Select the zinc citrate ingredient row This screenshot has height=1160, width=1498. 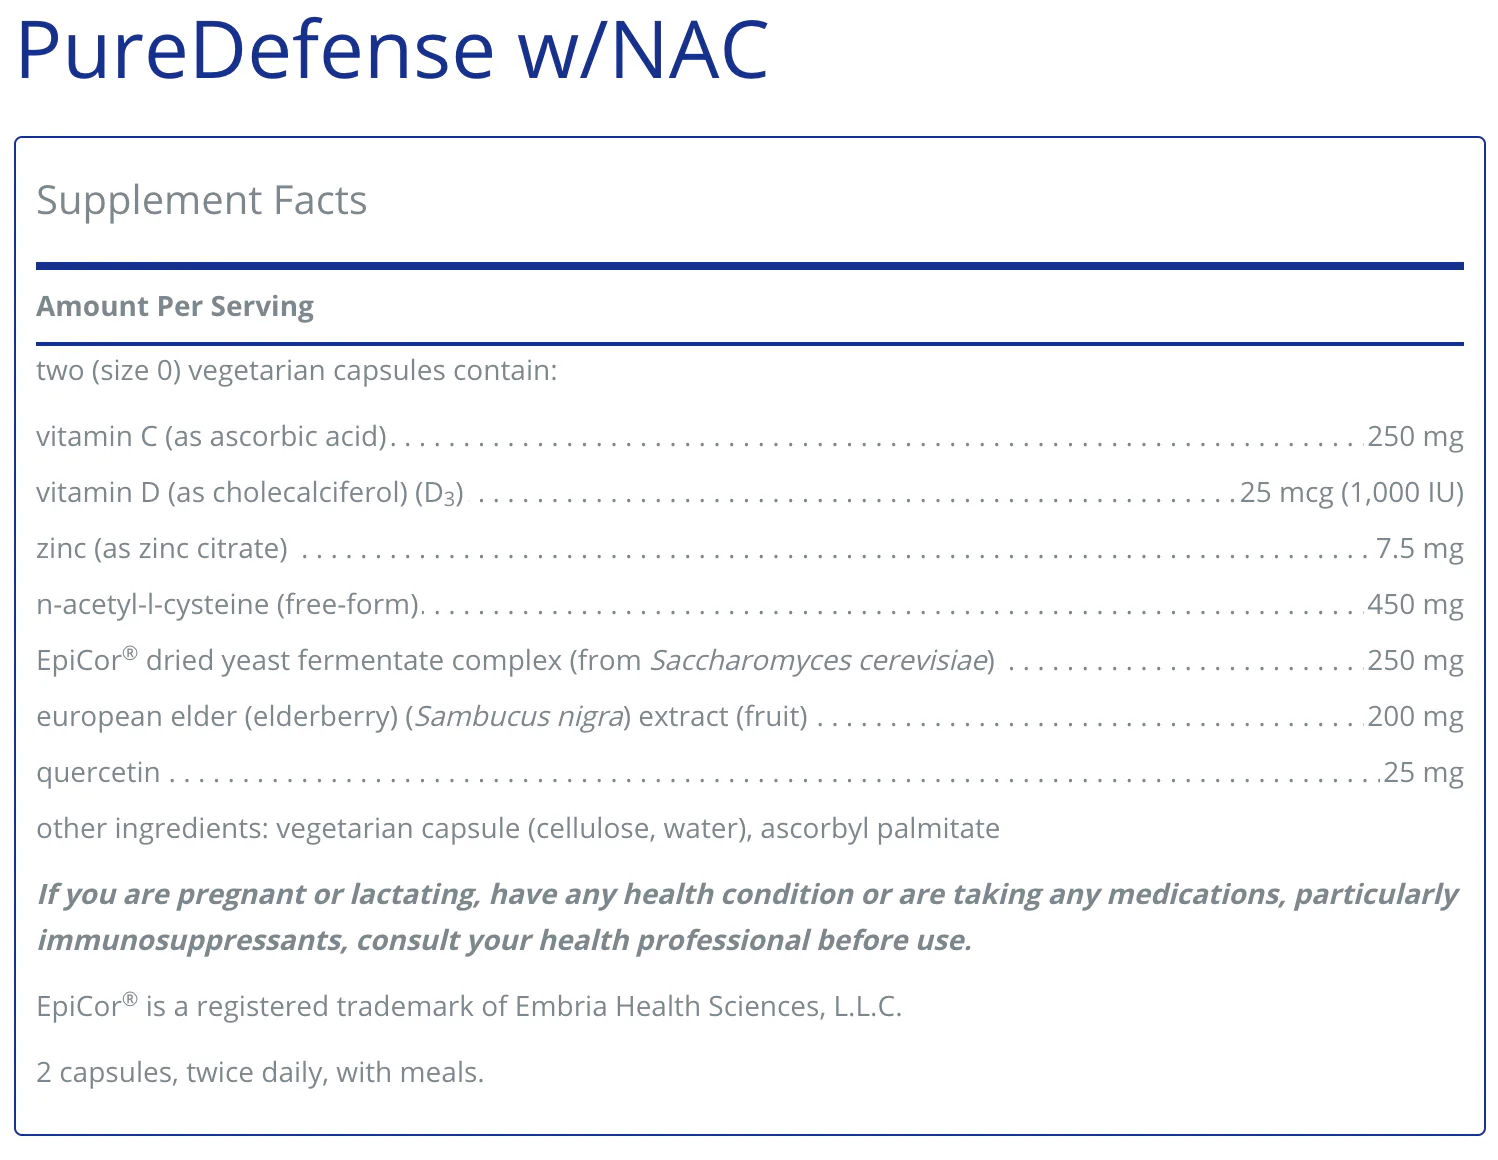click(x=750, y=549)
